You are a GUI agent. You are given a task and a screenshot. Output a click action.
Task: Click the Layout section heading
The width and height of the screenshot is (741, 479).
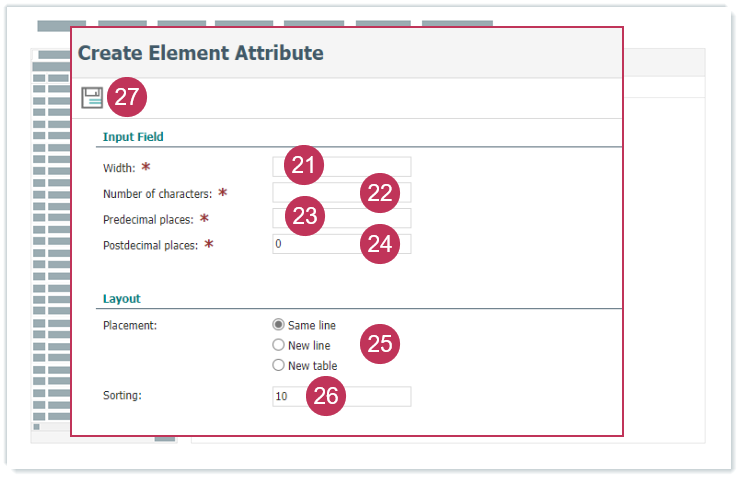point(122,298)
